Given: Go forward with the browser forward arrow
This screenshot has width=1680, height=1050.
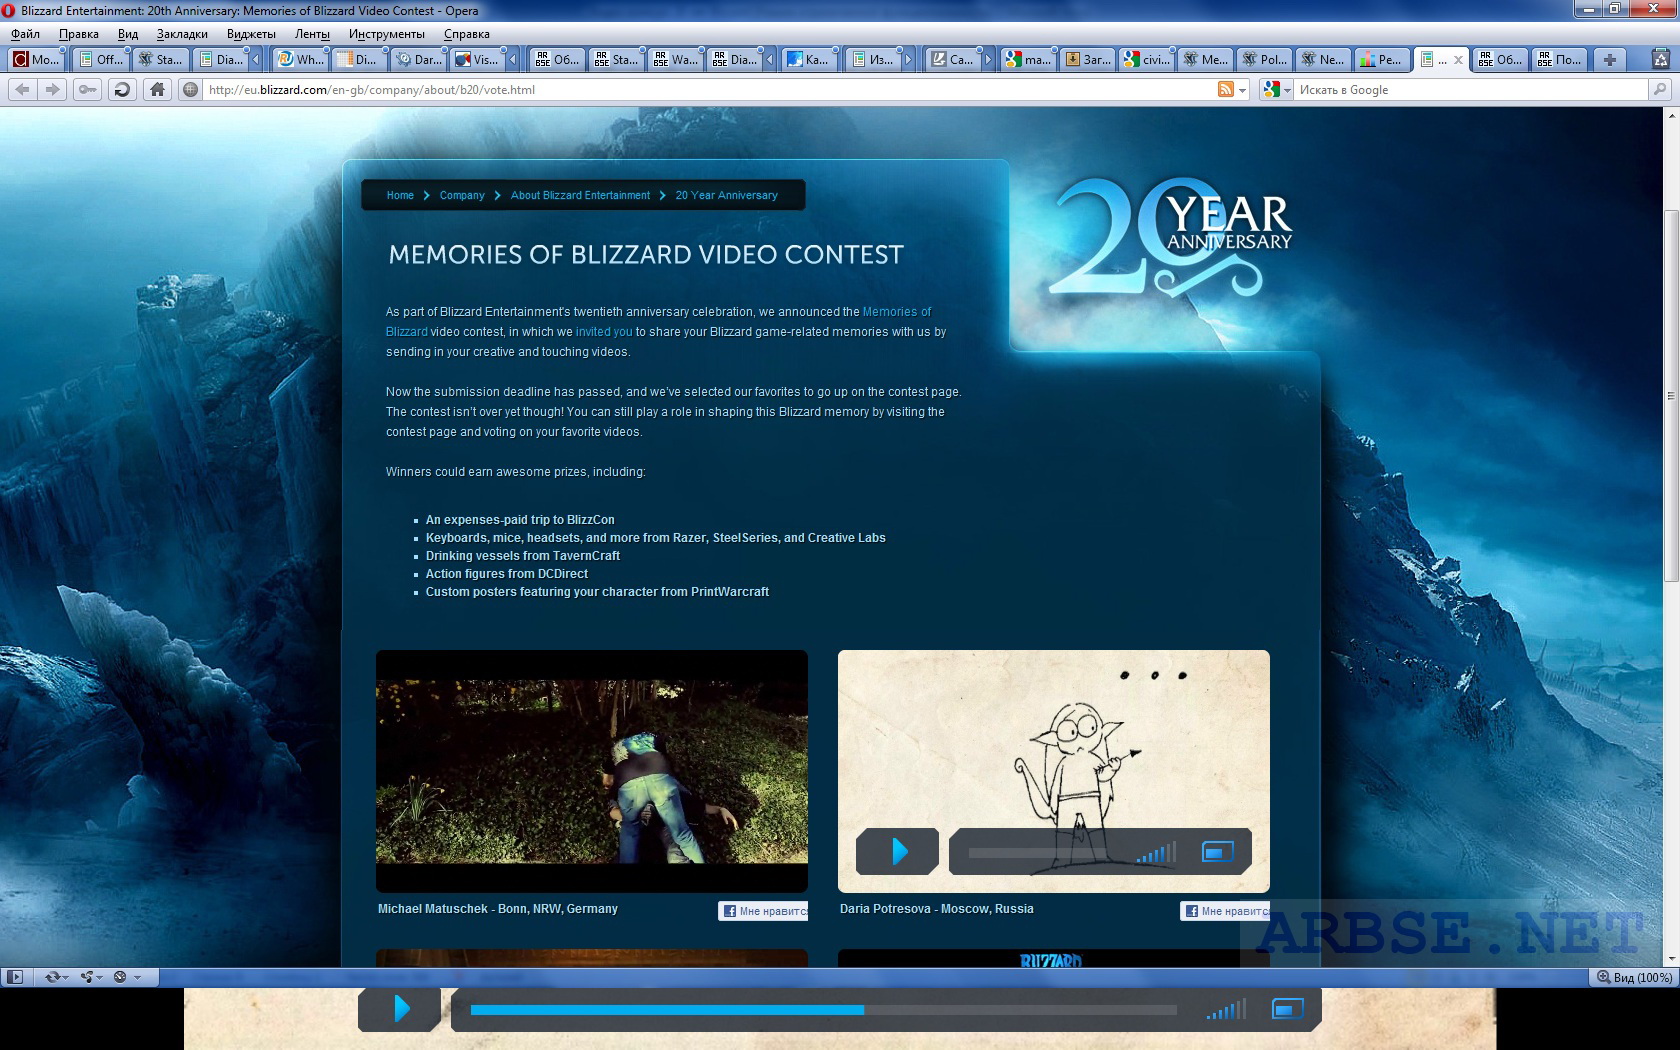Looking at the screenshot, I should [x=53, y=90].
